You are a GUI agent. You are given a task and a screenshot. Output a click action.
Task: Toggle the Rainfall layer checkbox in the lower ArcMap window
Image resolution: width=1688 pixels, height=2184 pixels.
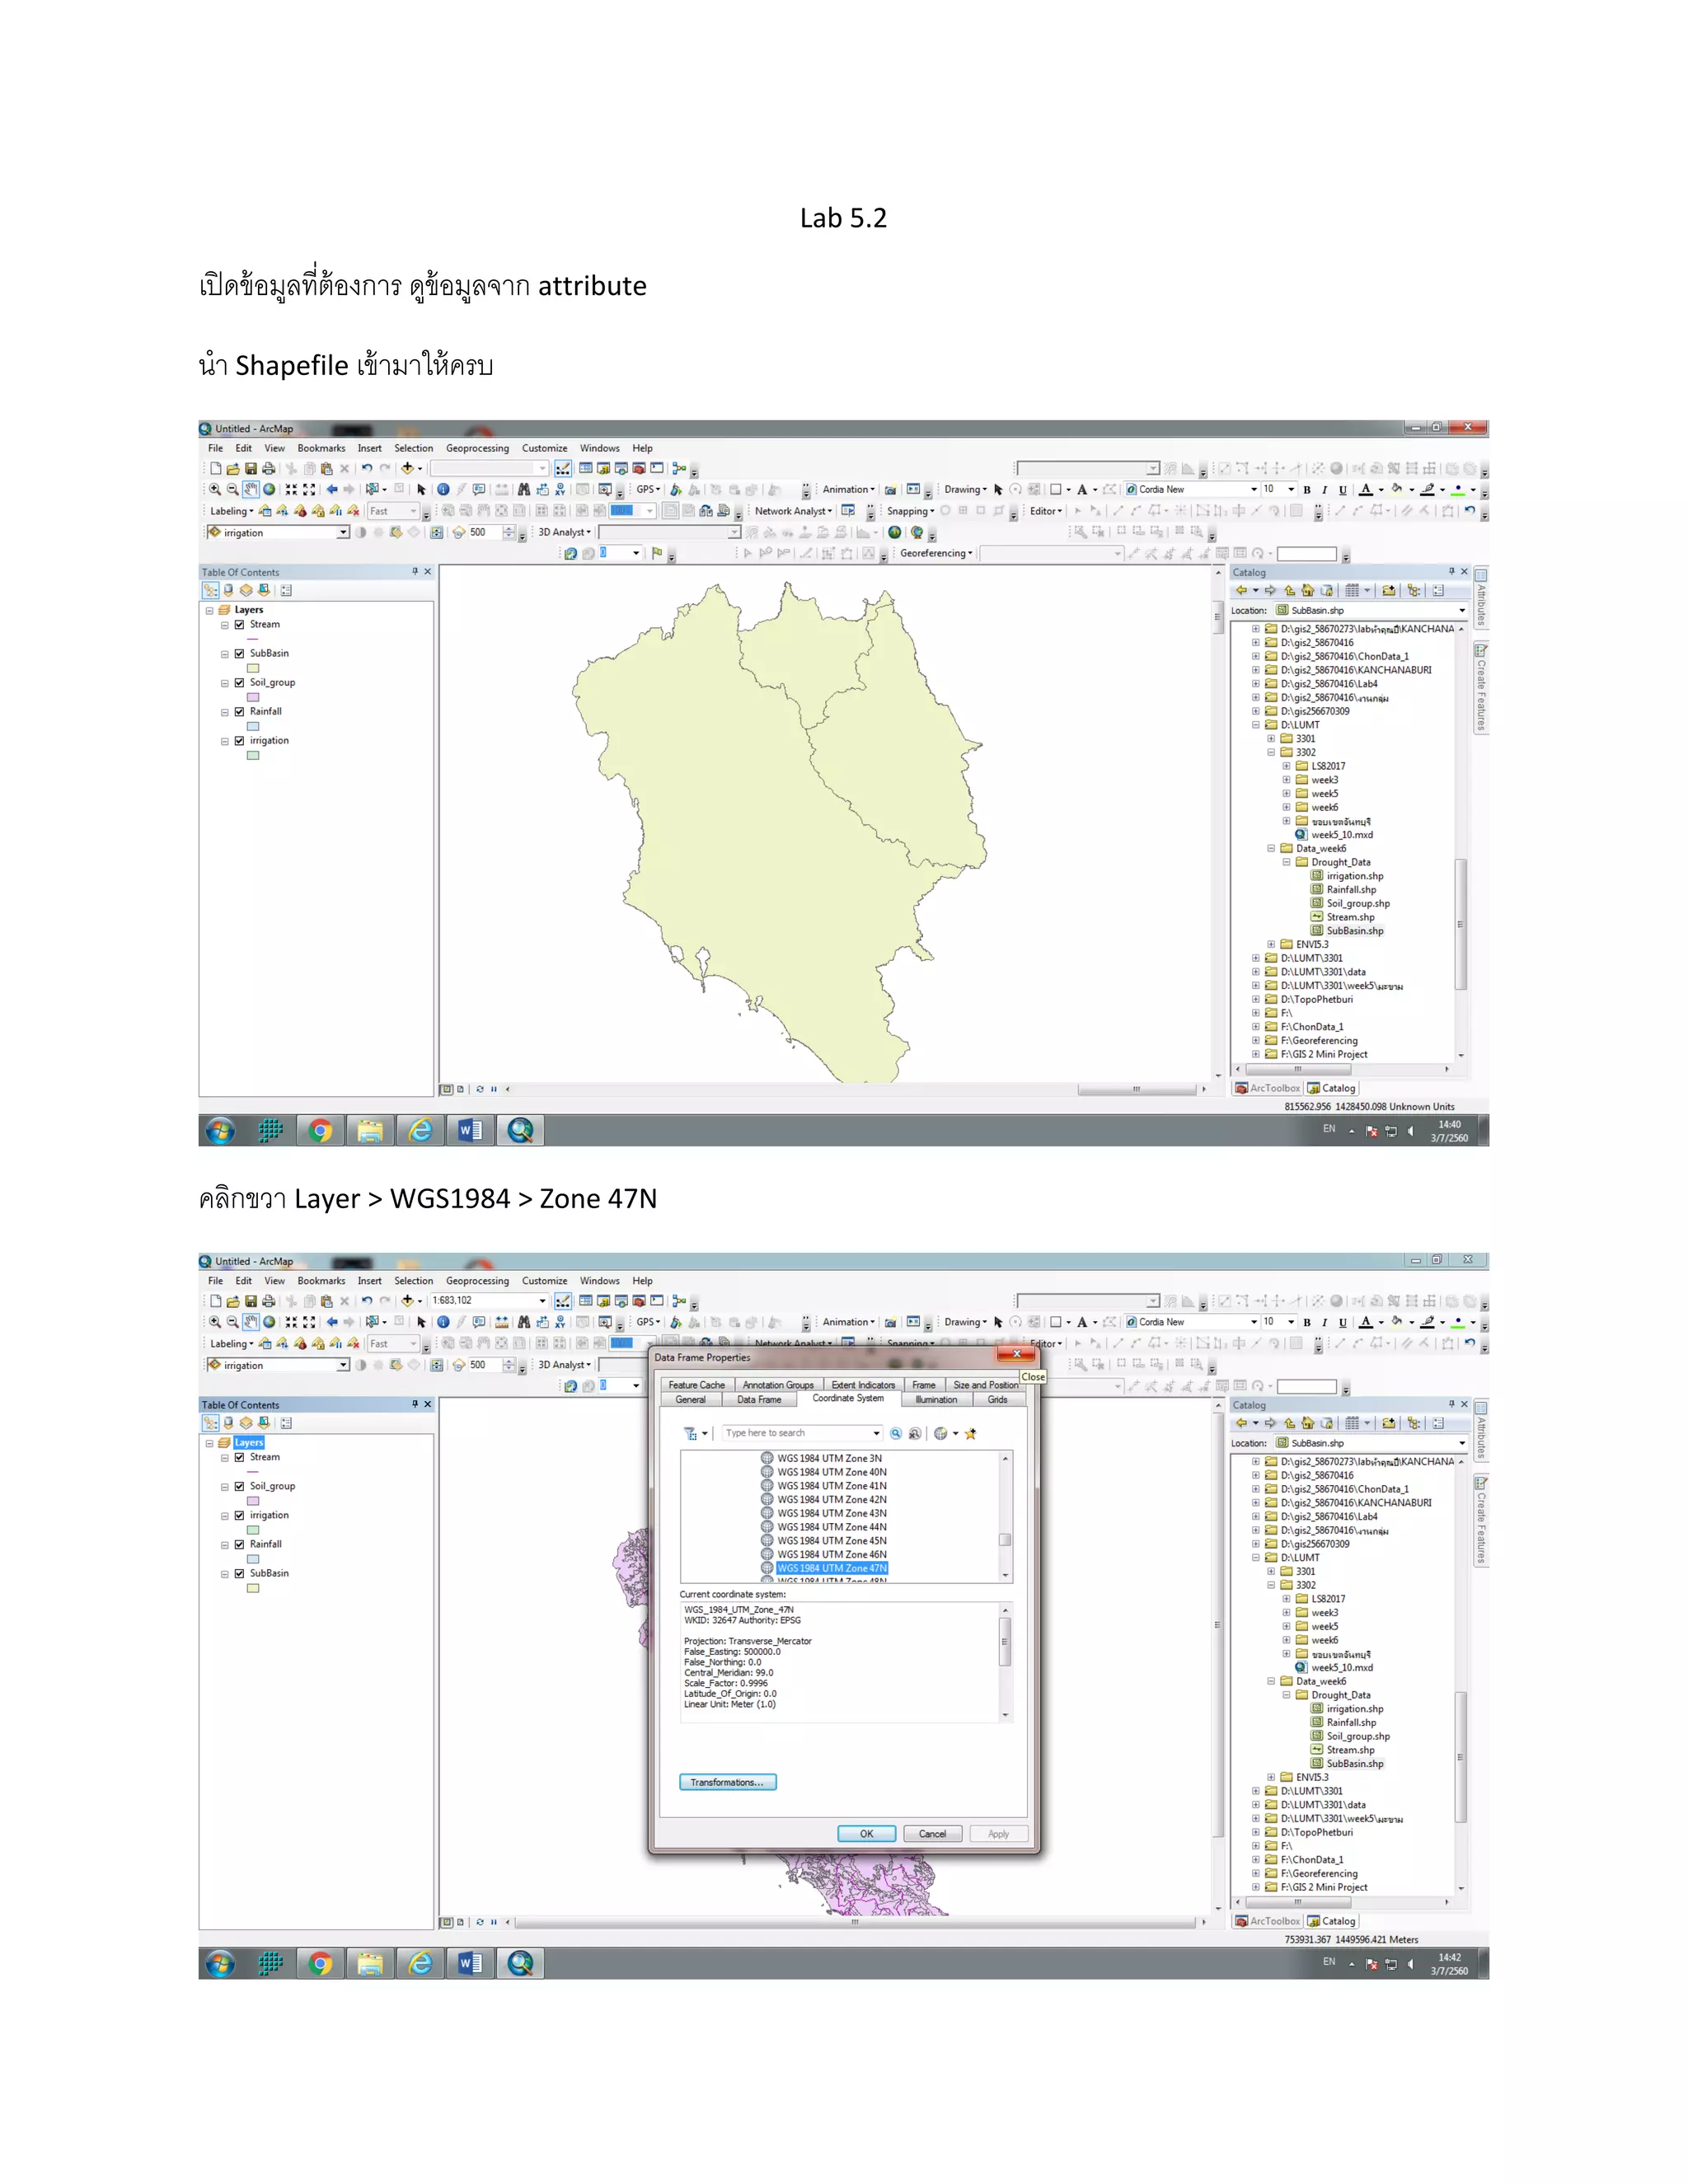click(240, 1544)
